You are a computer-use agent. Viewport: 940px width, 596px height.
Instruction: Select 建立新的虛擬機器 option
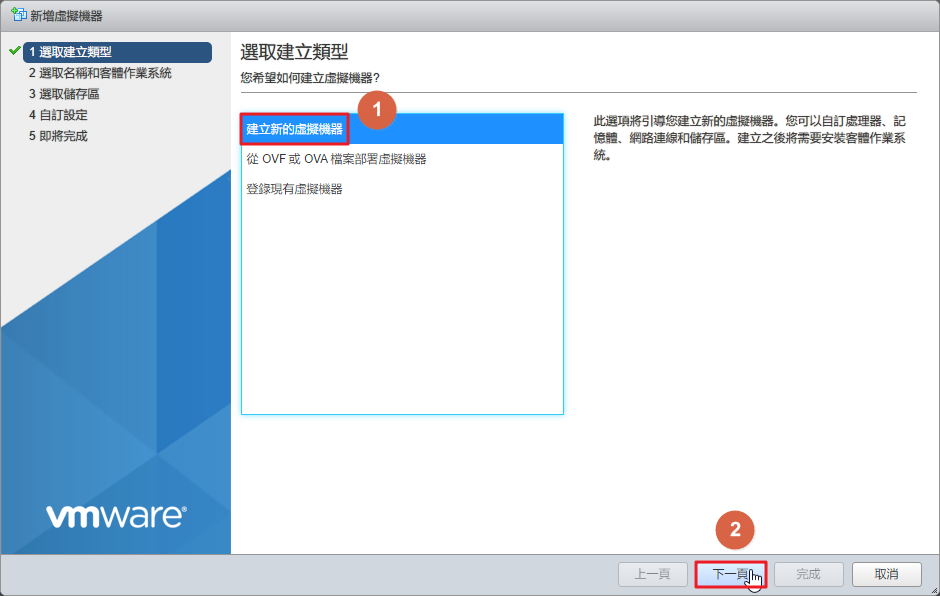[x=402, y=129]
